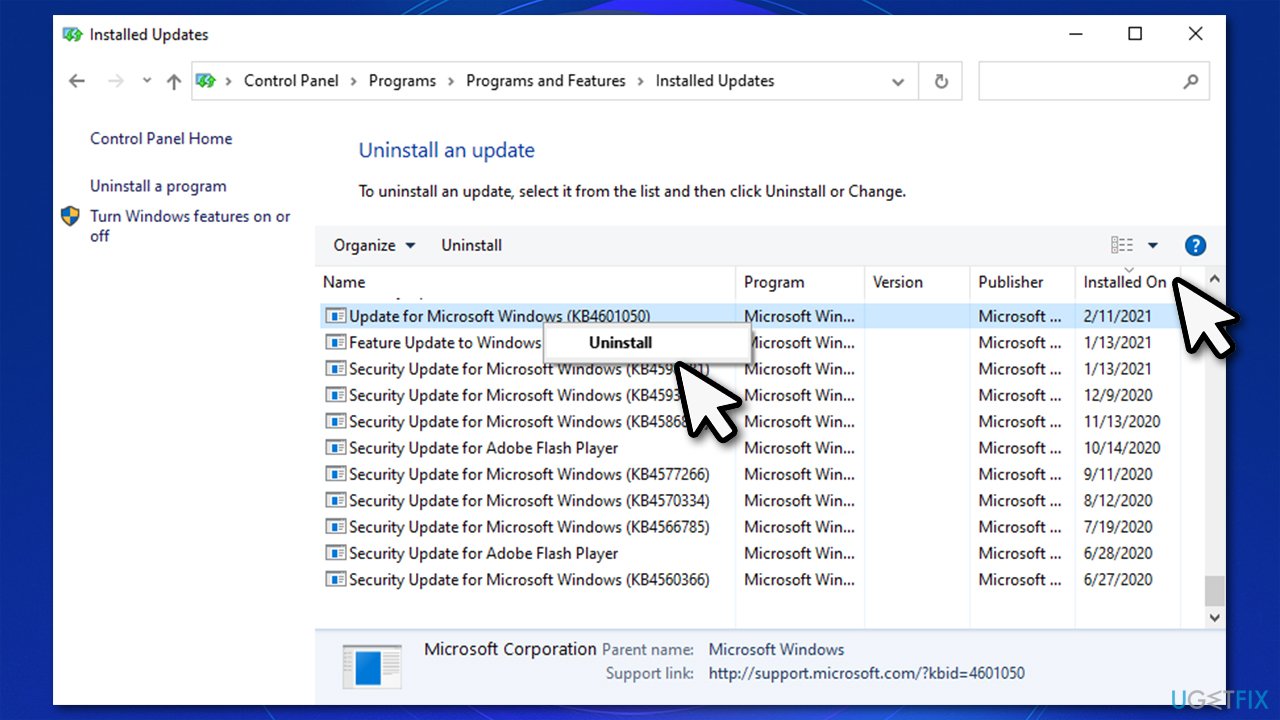
Task: Click the change-view list icon on the toolbar
Action: pos(1122,245)
